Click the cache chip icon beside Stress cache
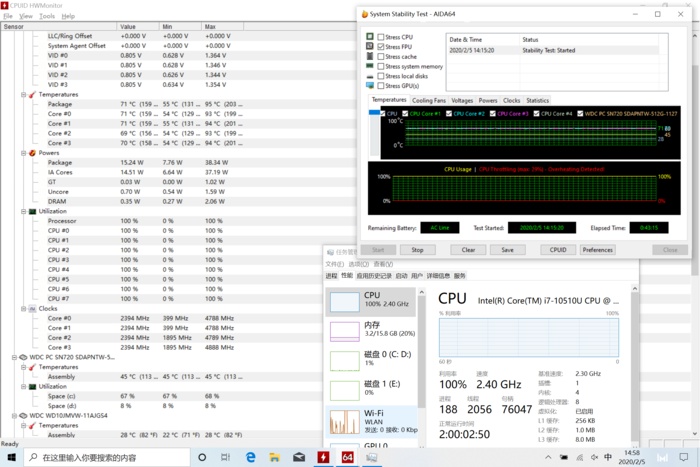Image resolution: width=700 pixels, height=467 pixels. pyautogui.click(x=370, y=56)
